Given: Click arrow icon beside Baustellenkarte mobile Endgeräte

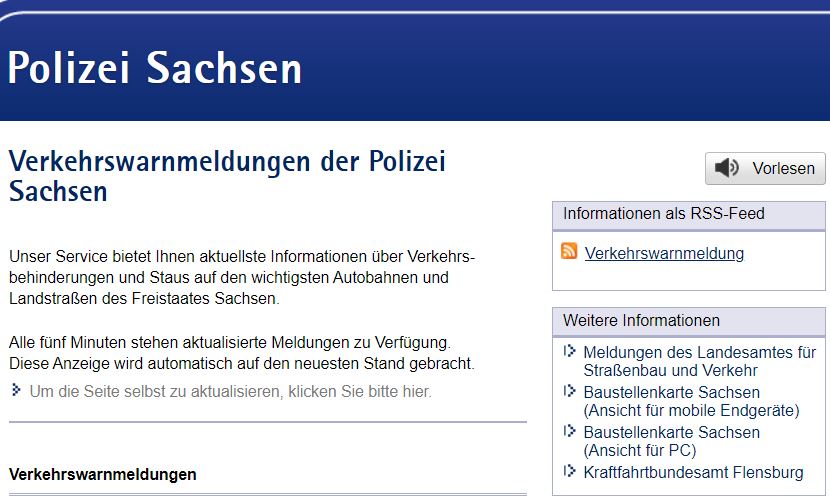Looking at the screenshot, I should [x=570, y=391].
